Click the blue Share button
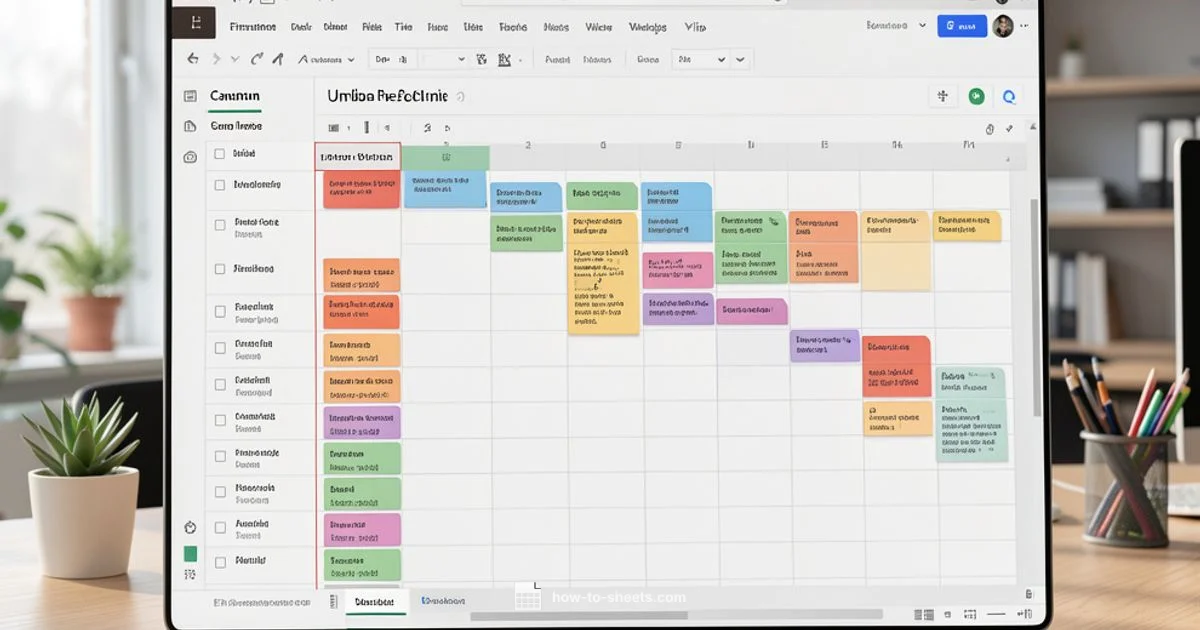This screenshot has width=1200, height=630. [961, 25]
